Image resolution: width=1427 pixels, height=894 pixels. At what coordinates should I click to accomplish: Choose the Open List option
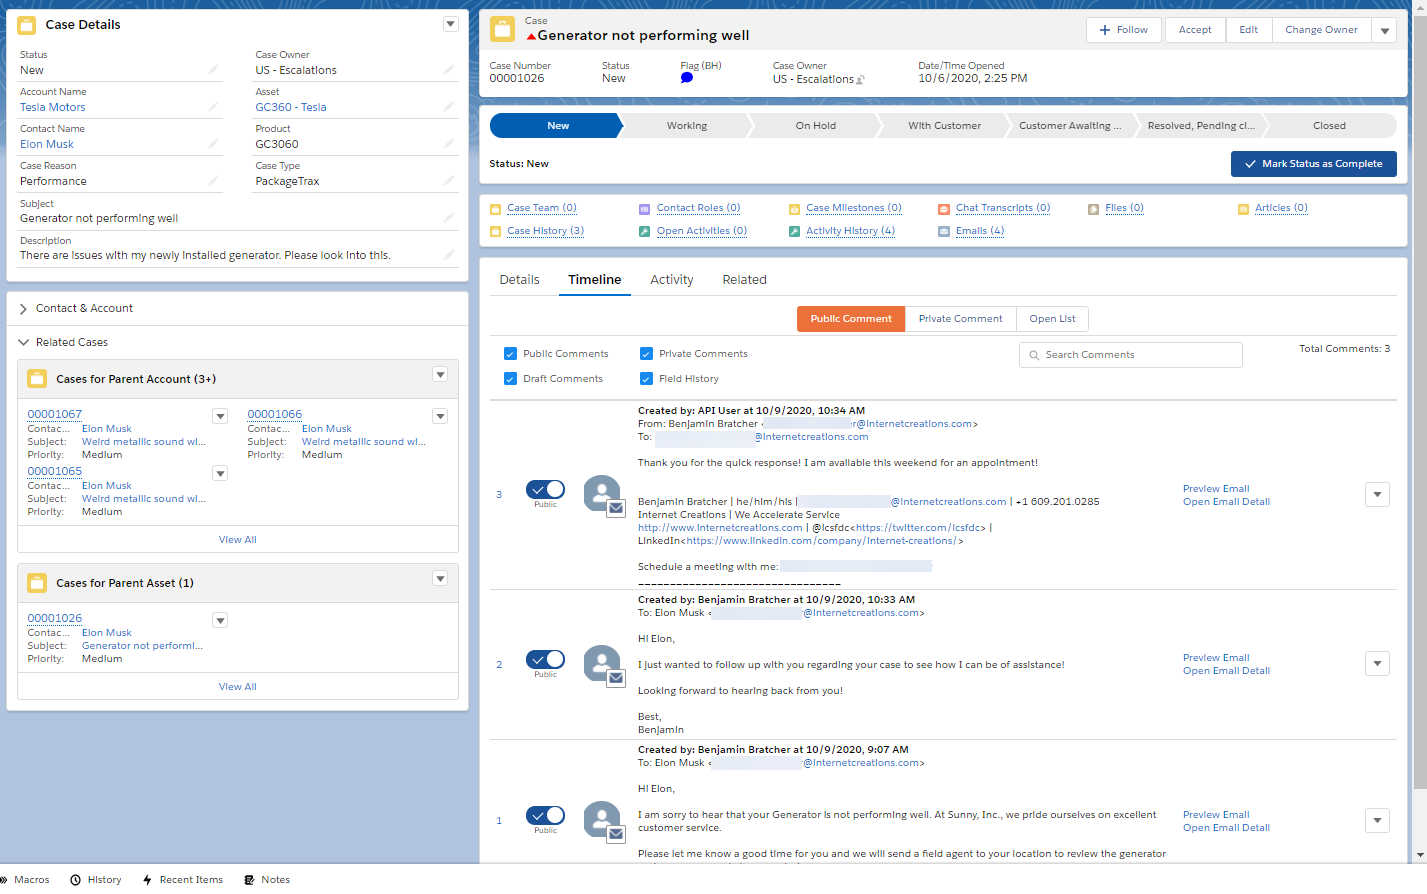[x=1053, y=319]
